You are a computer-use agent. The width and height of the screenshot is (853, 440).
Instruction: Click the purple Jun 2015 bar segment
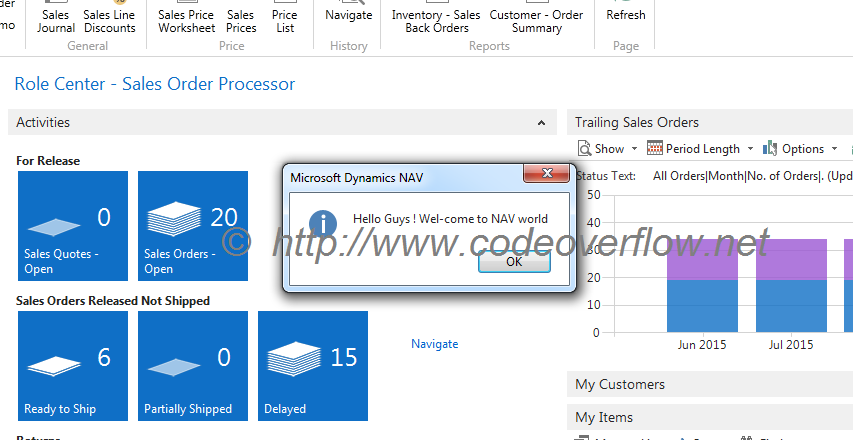coord(702,259)
